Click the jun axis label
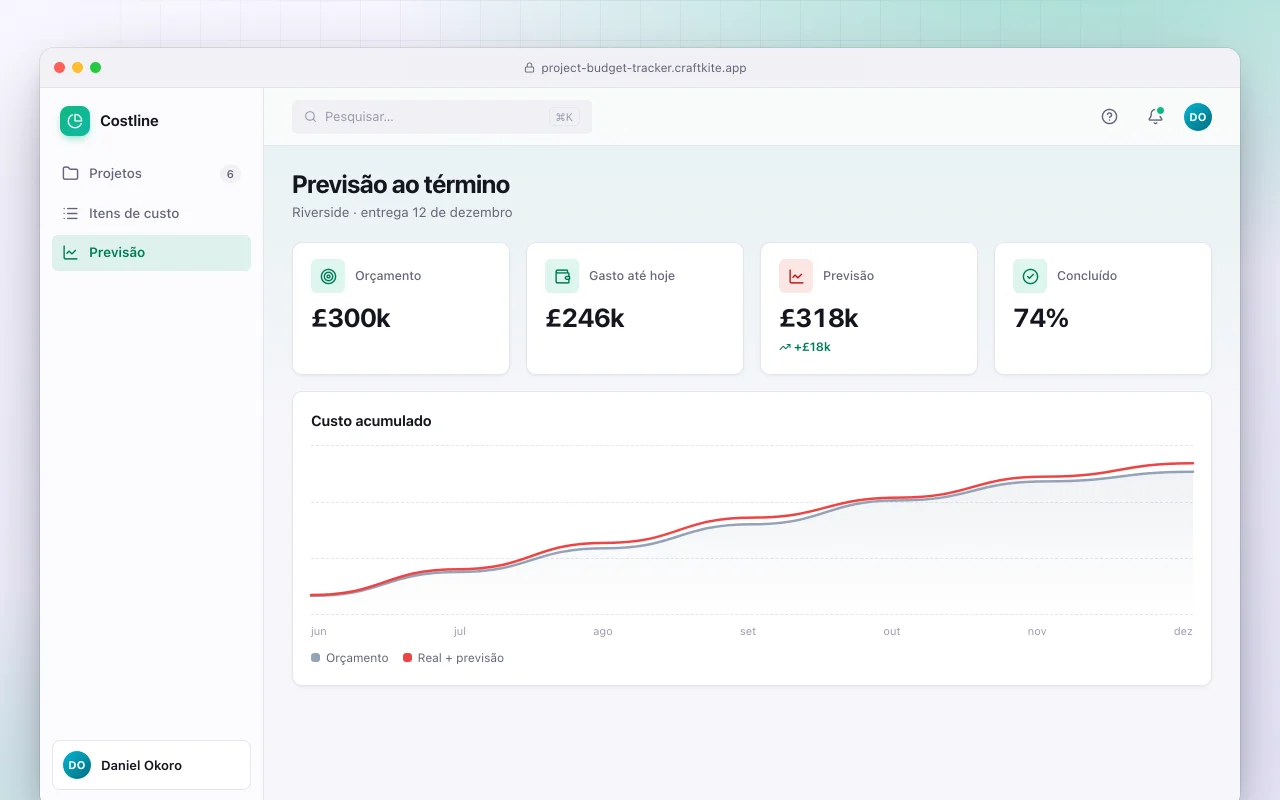 click(x=319, y=631)
